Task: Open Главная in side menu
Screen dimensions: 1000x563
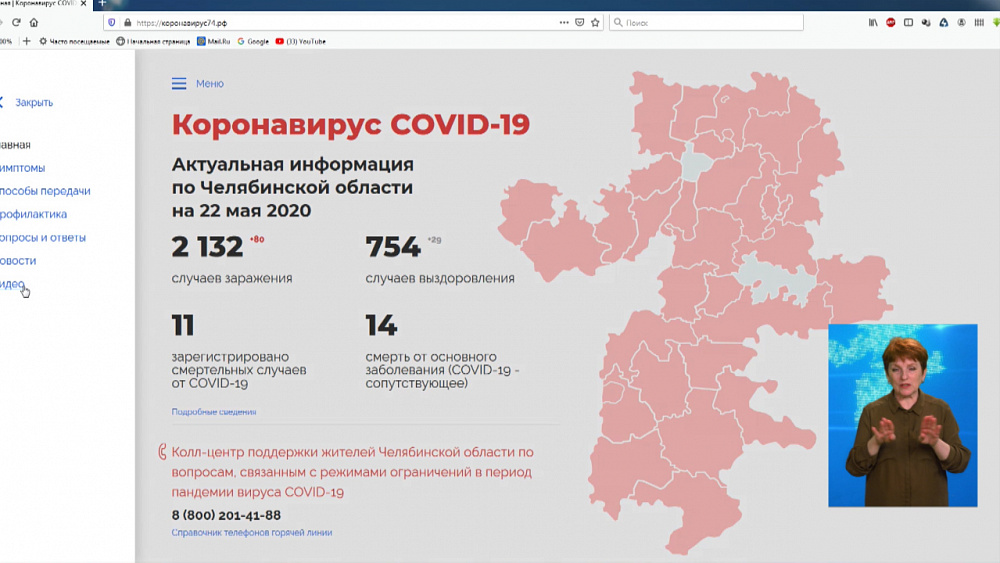Action: (x=15, y=145)
